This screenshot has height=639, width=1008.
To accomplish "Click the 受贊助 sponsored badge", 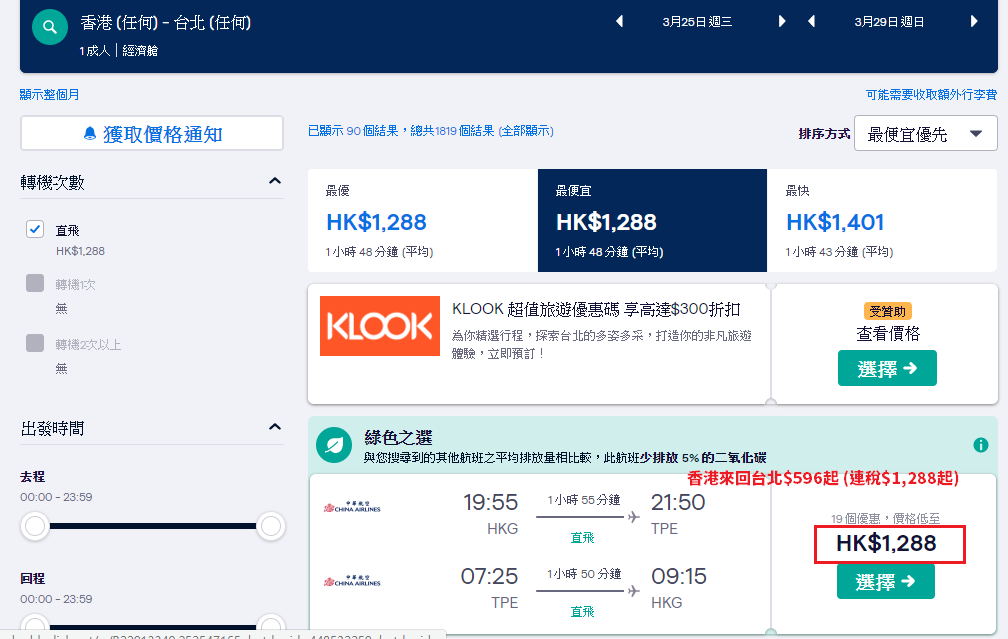I will tap(887, 311).
